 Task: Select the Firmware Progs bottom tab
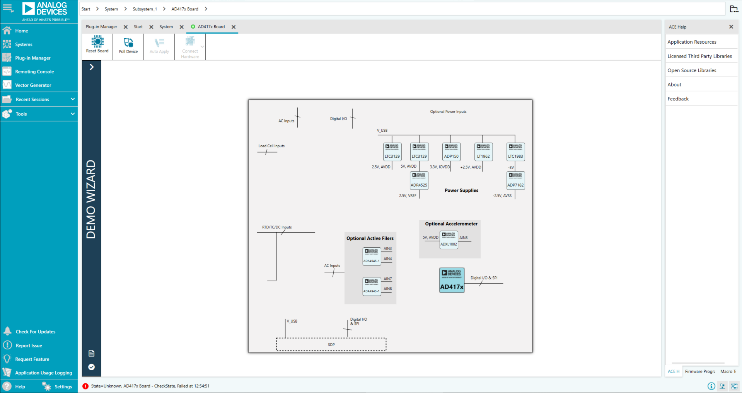point(700,372)
